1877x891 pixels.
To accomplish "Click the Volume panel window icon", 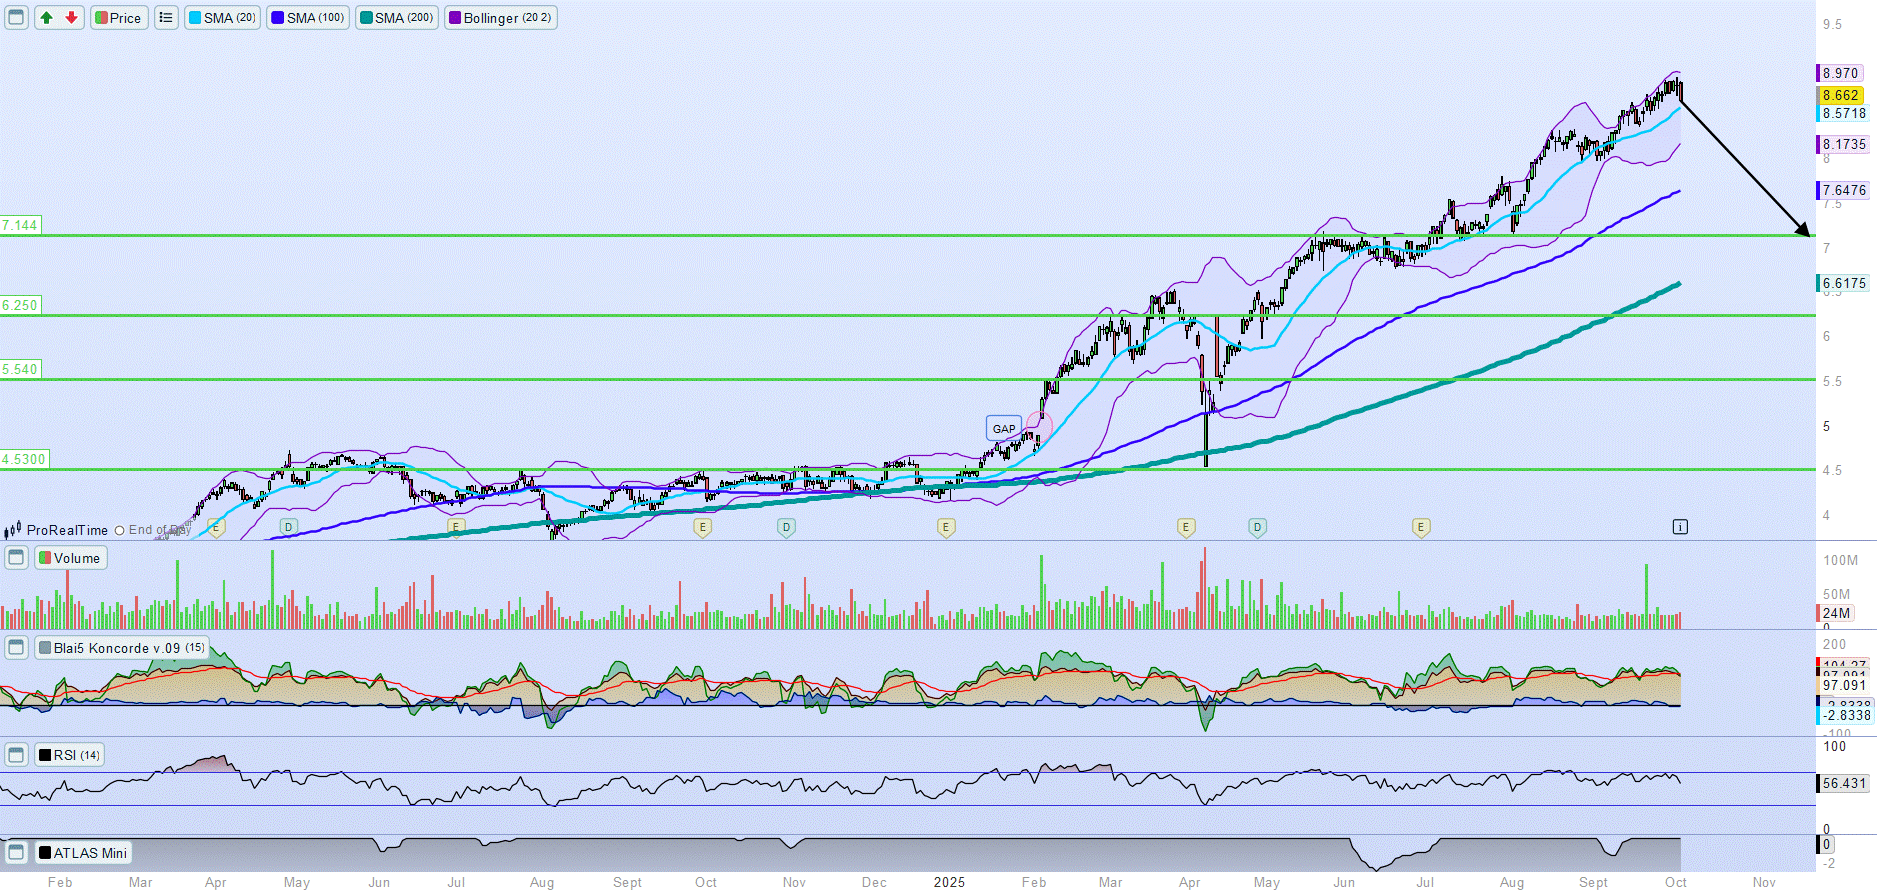I will (x=16, y=558).
